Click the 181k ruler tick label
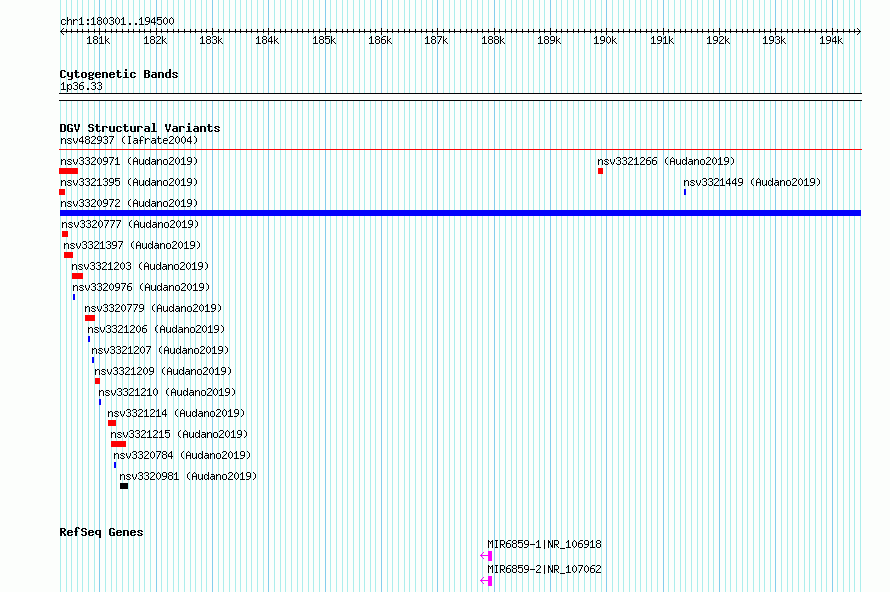This screenshot has width=890, height=592. point(98,40)
